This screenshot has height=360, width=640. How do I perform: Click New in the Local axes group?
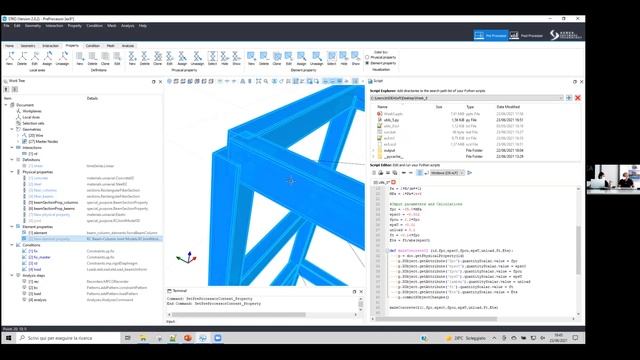(9, 58)
